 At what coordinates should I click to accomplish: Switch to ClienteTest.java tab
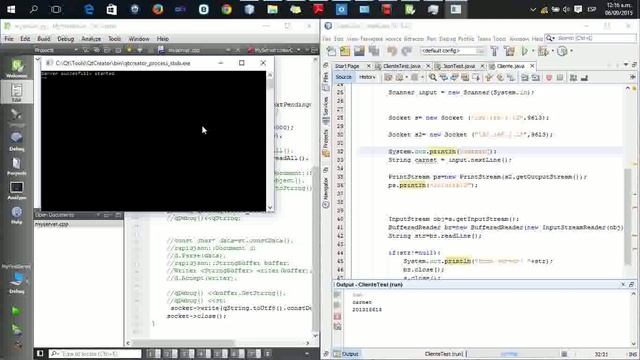pos(402,66)
